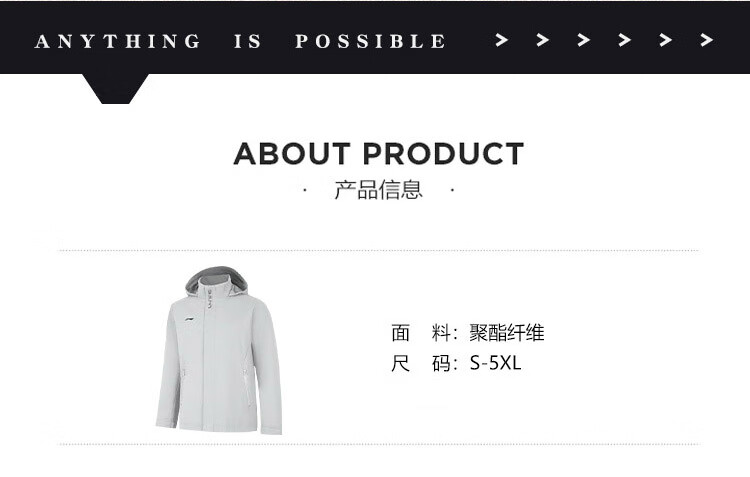Click the 产品信息 subtitle text
This screenshot has height=477, width=750.
pyautogui.click(x=378, y=190)
